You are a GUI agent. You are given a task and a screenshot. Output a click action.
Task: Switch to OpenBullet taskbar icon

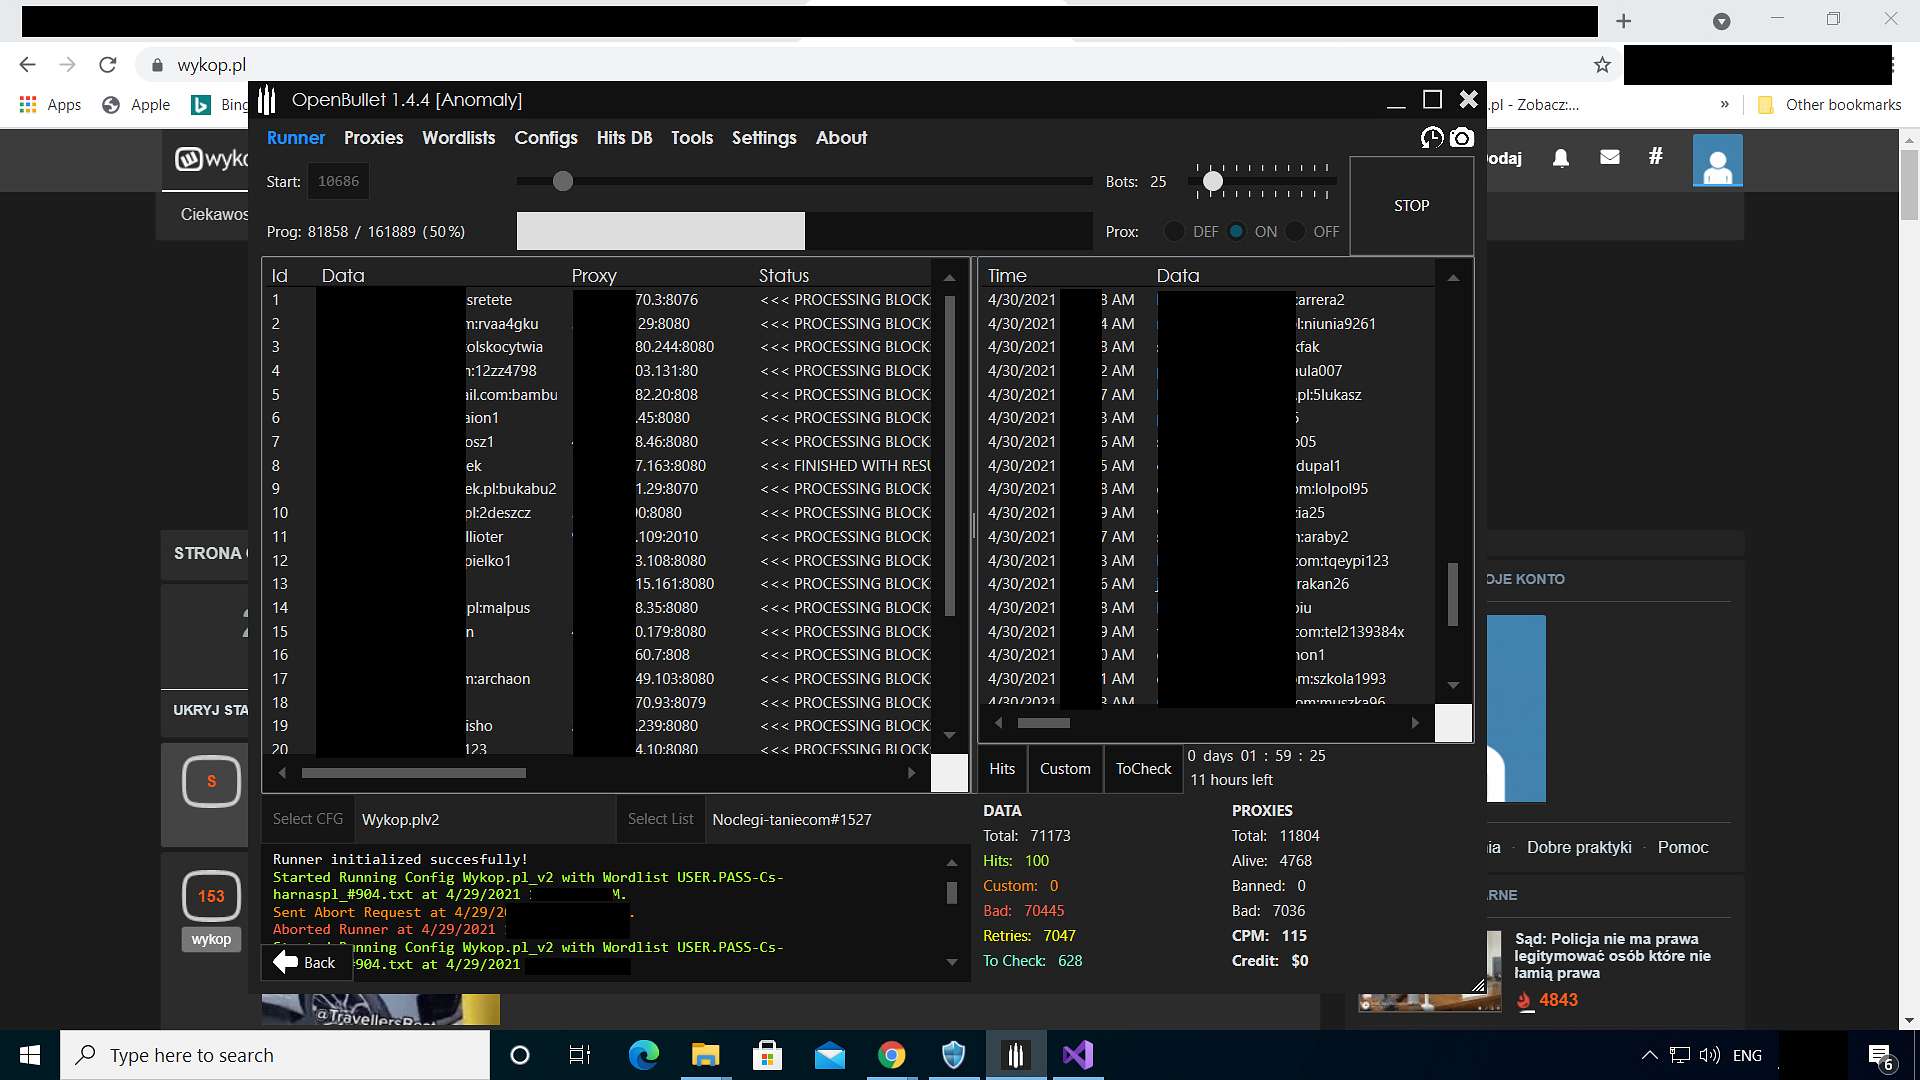click(x=1015, y=1055)
